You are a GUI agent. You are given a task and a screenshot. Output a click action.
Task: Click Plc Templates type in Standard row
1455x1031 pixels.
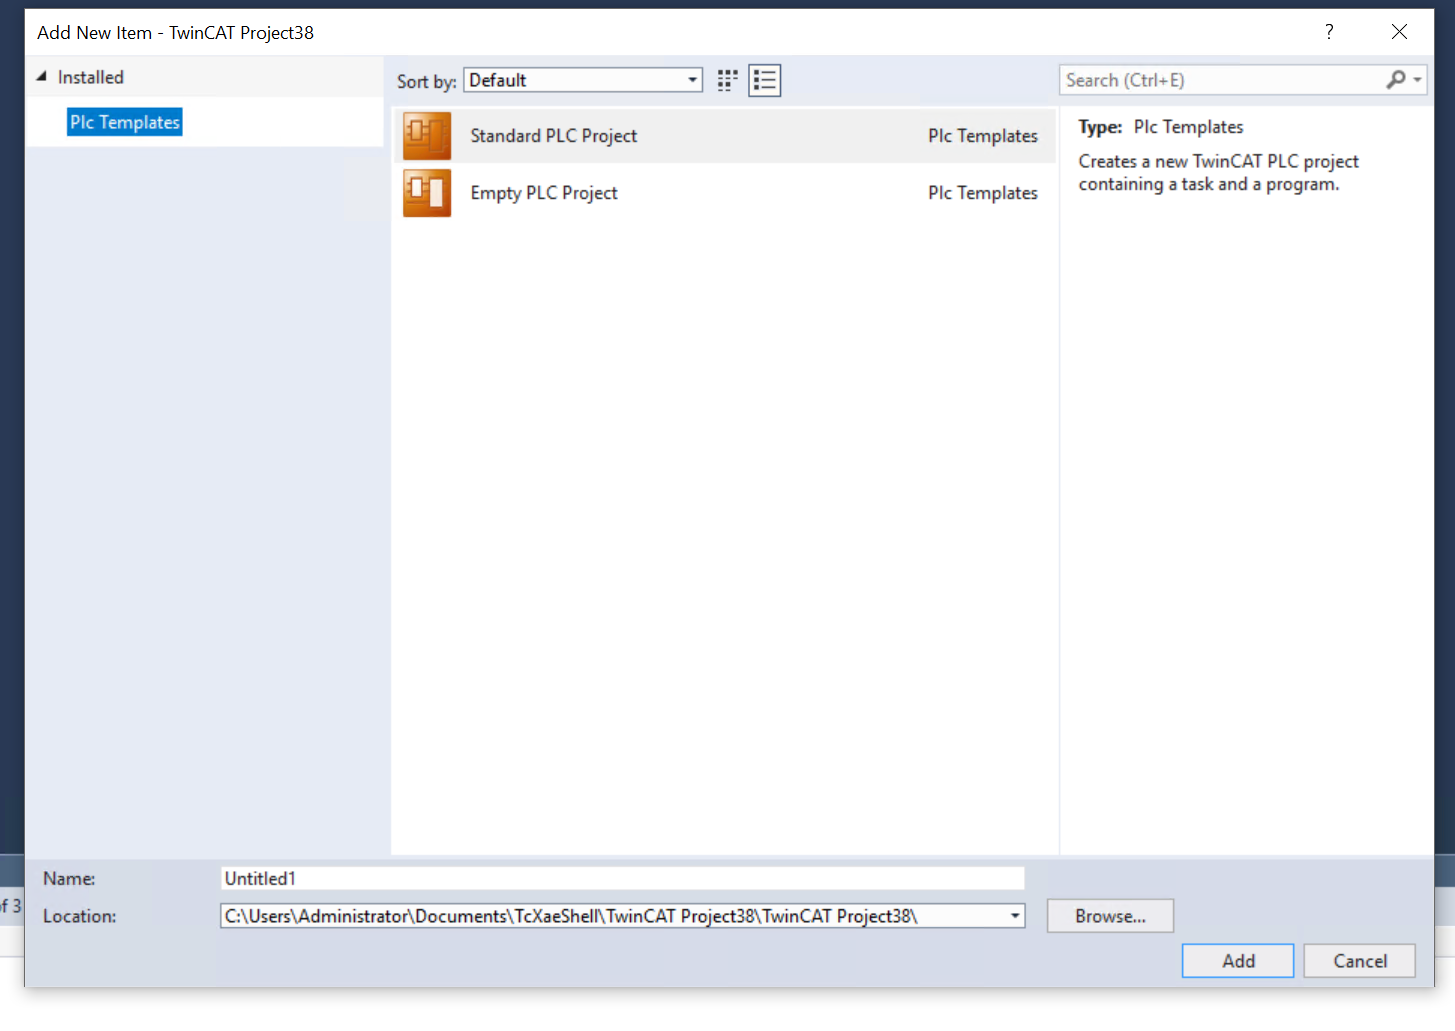pyautogui.click(x=983, y=136)
